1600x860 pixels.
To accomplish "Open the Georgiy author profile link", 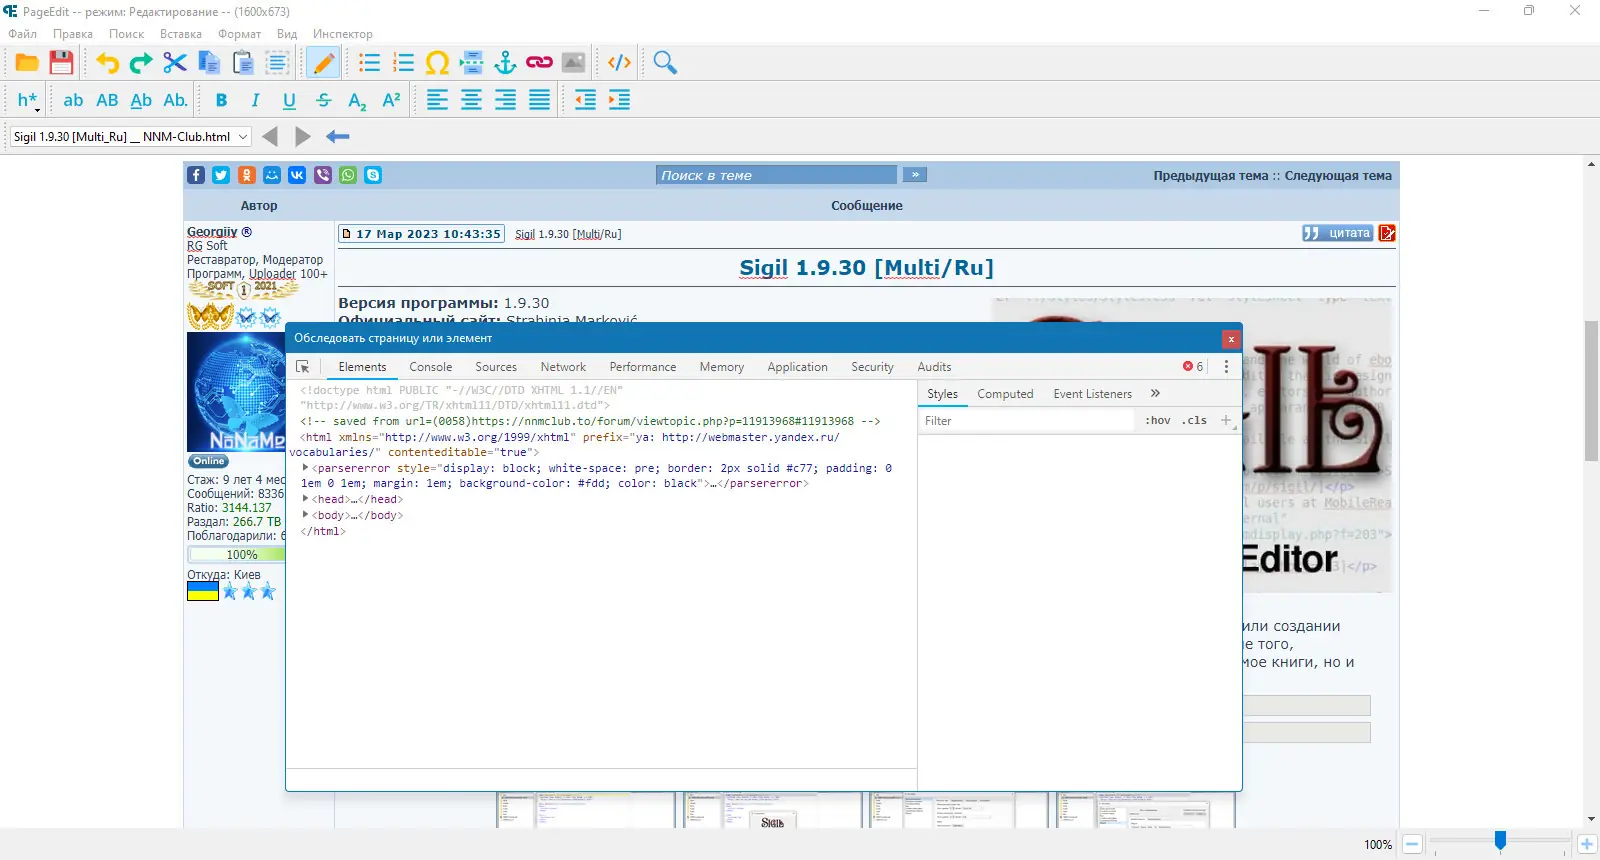I will (212, 232).
